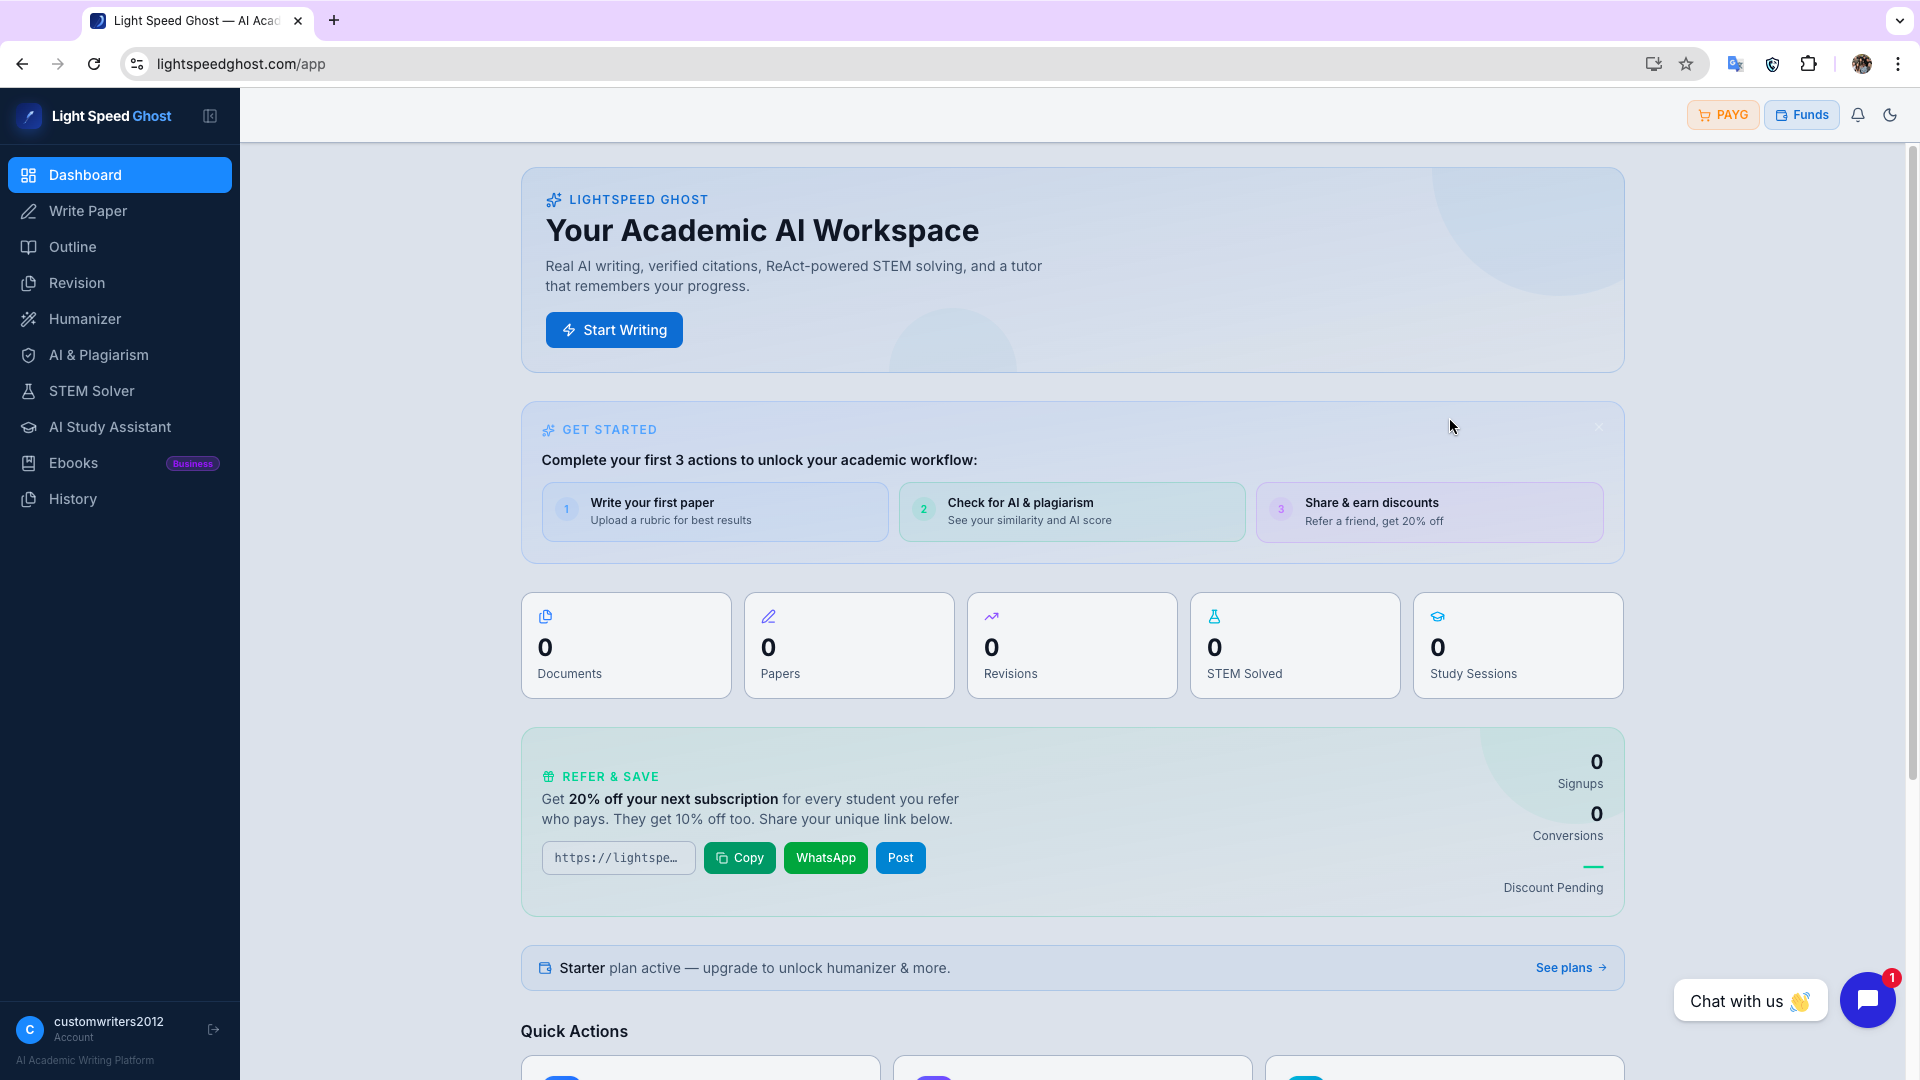
Task: Open Ebooks section
Action: [120, 463]
